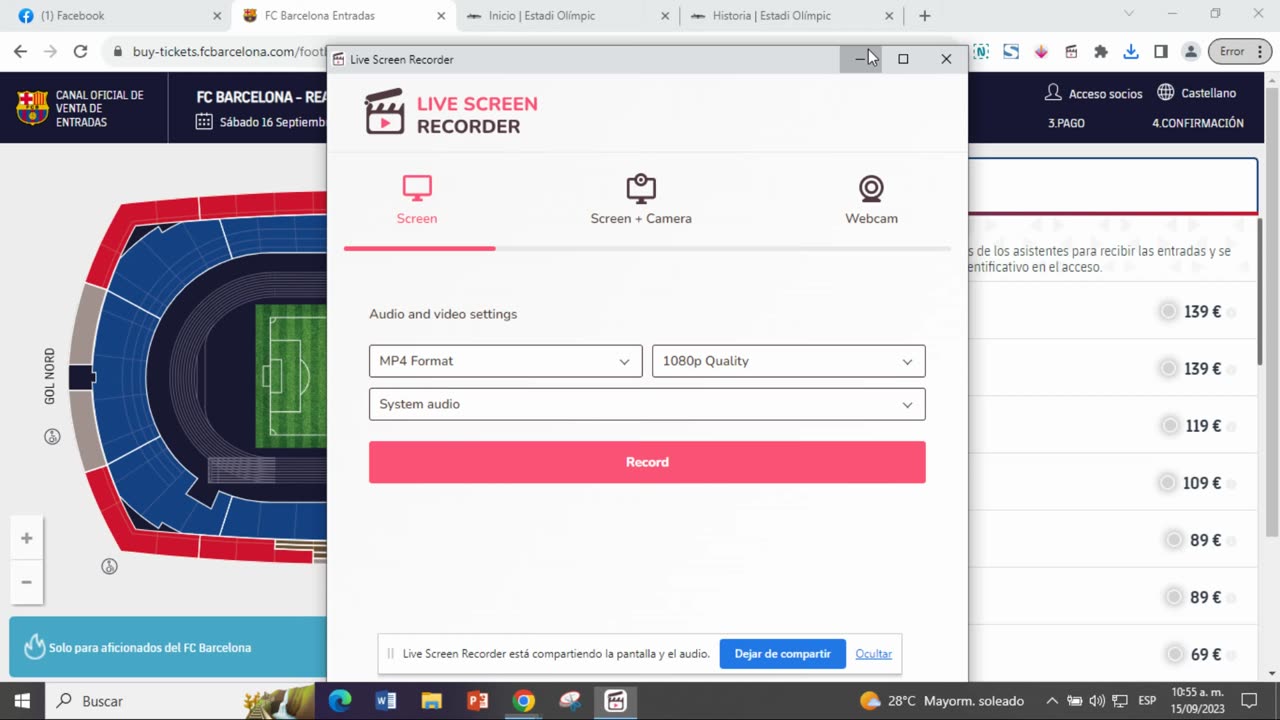Image resolution: width=1280 pixels, height=720 pixels.
Task: Click the volume speaker tray icon
Action: (1097, 701)
